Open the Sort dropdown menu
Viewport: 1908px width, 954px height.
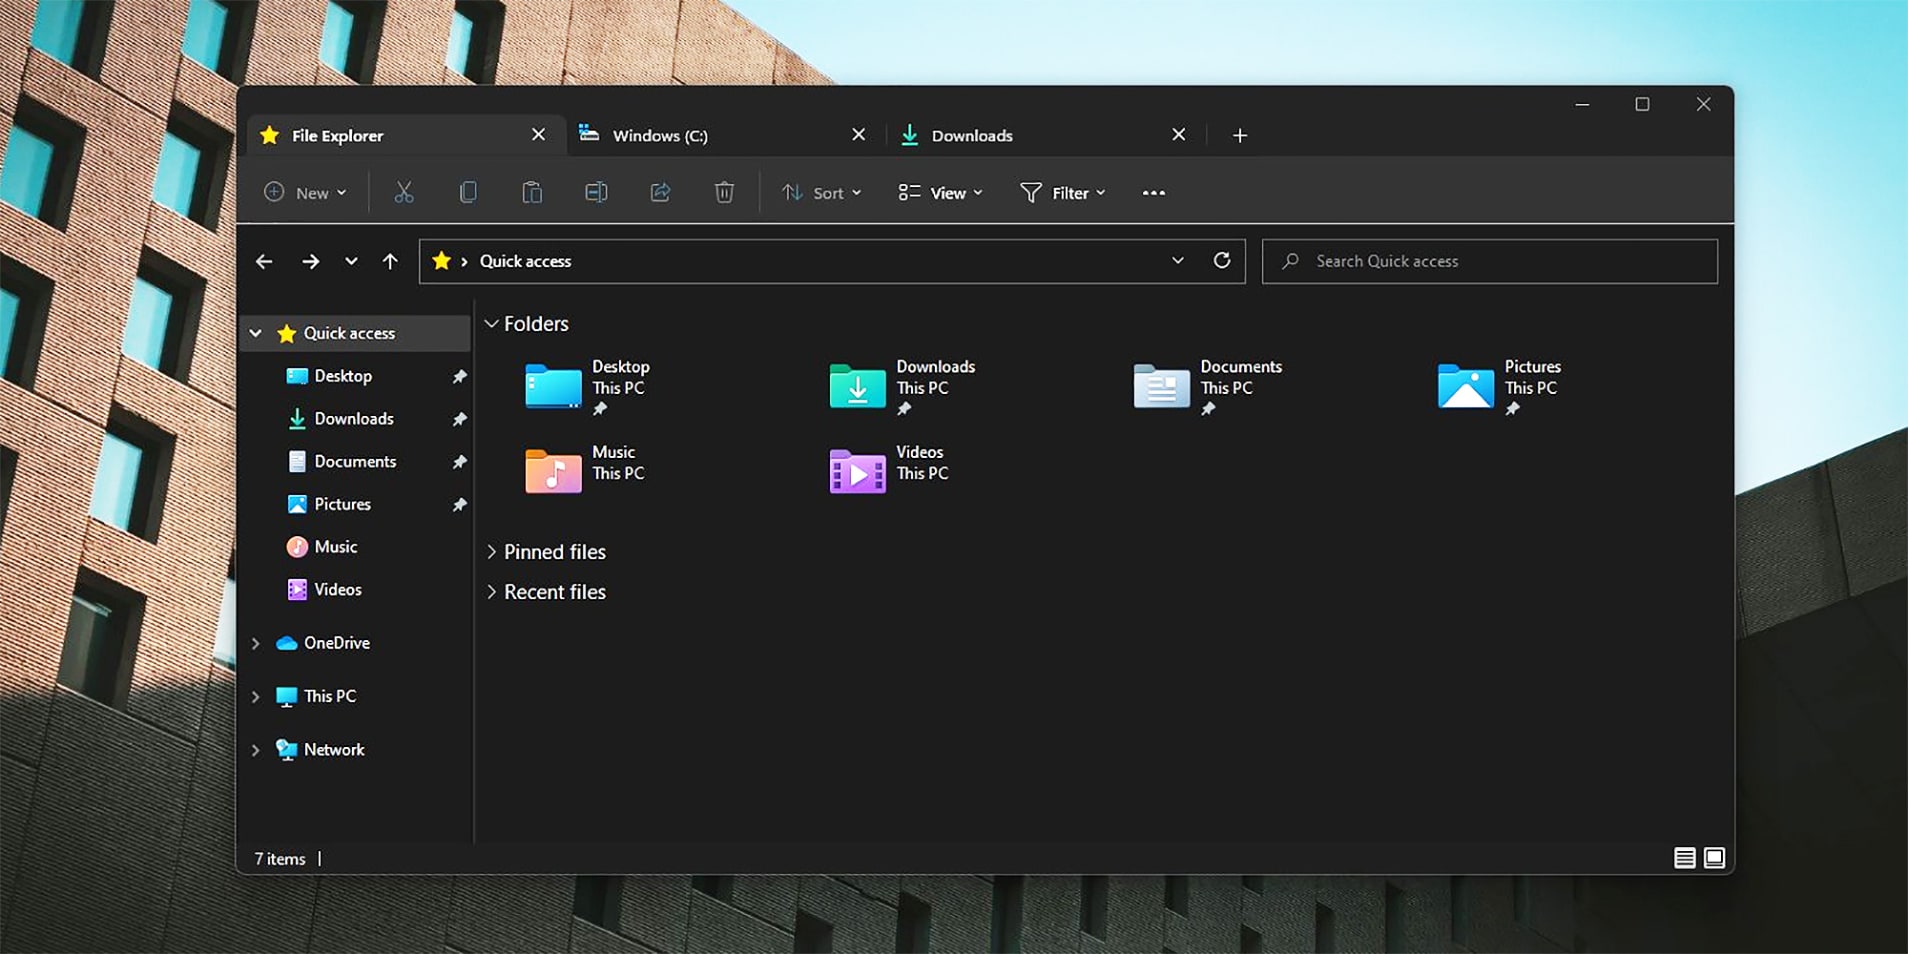pyautogui.click(x=821, y=193)
